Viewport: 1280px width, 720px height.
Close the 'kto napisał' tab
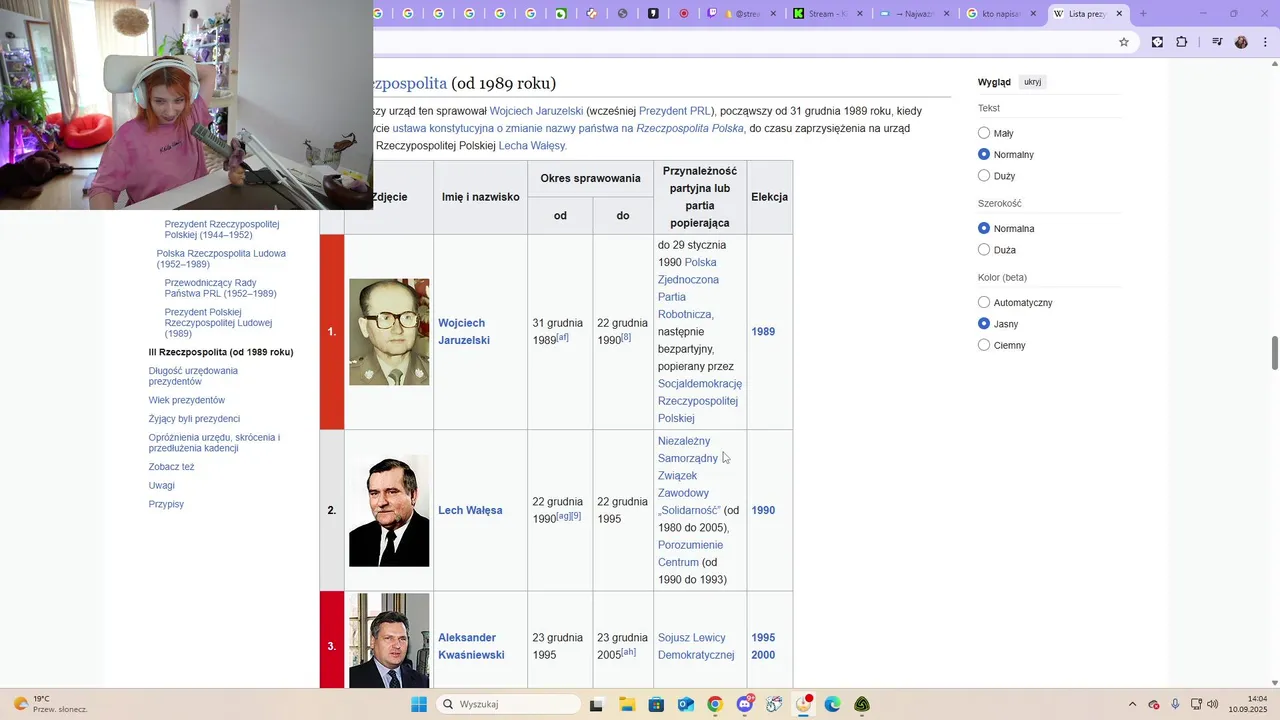1034,14
